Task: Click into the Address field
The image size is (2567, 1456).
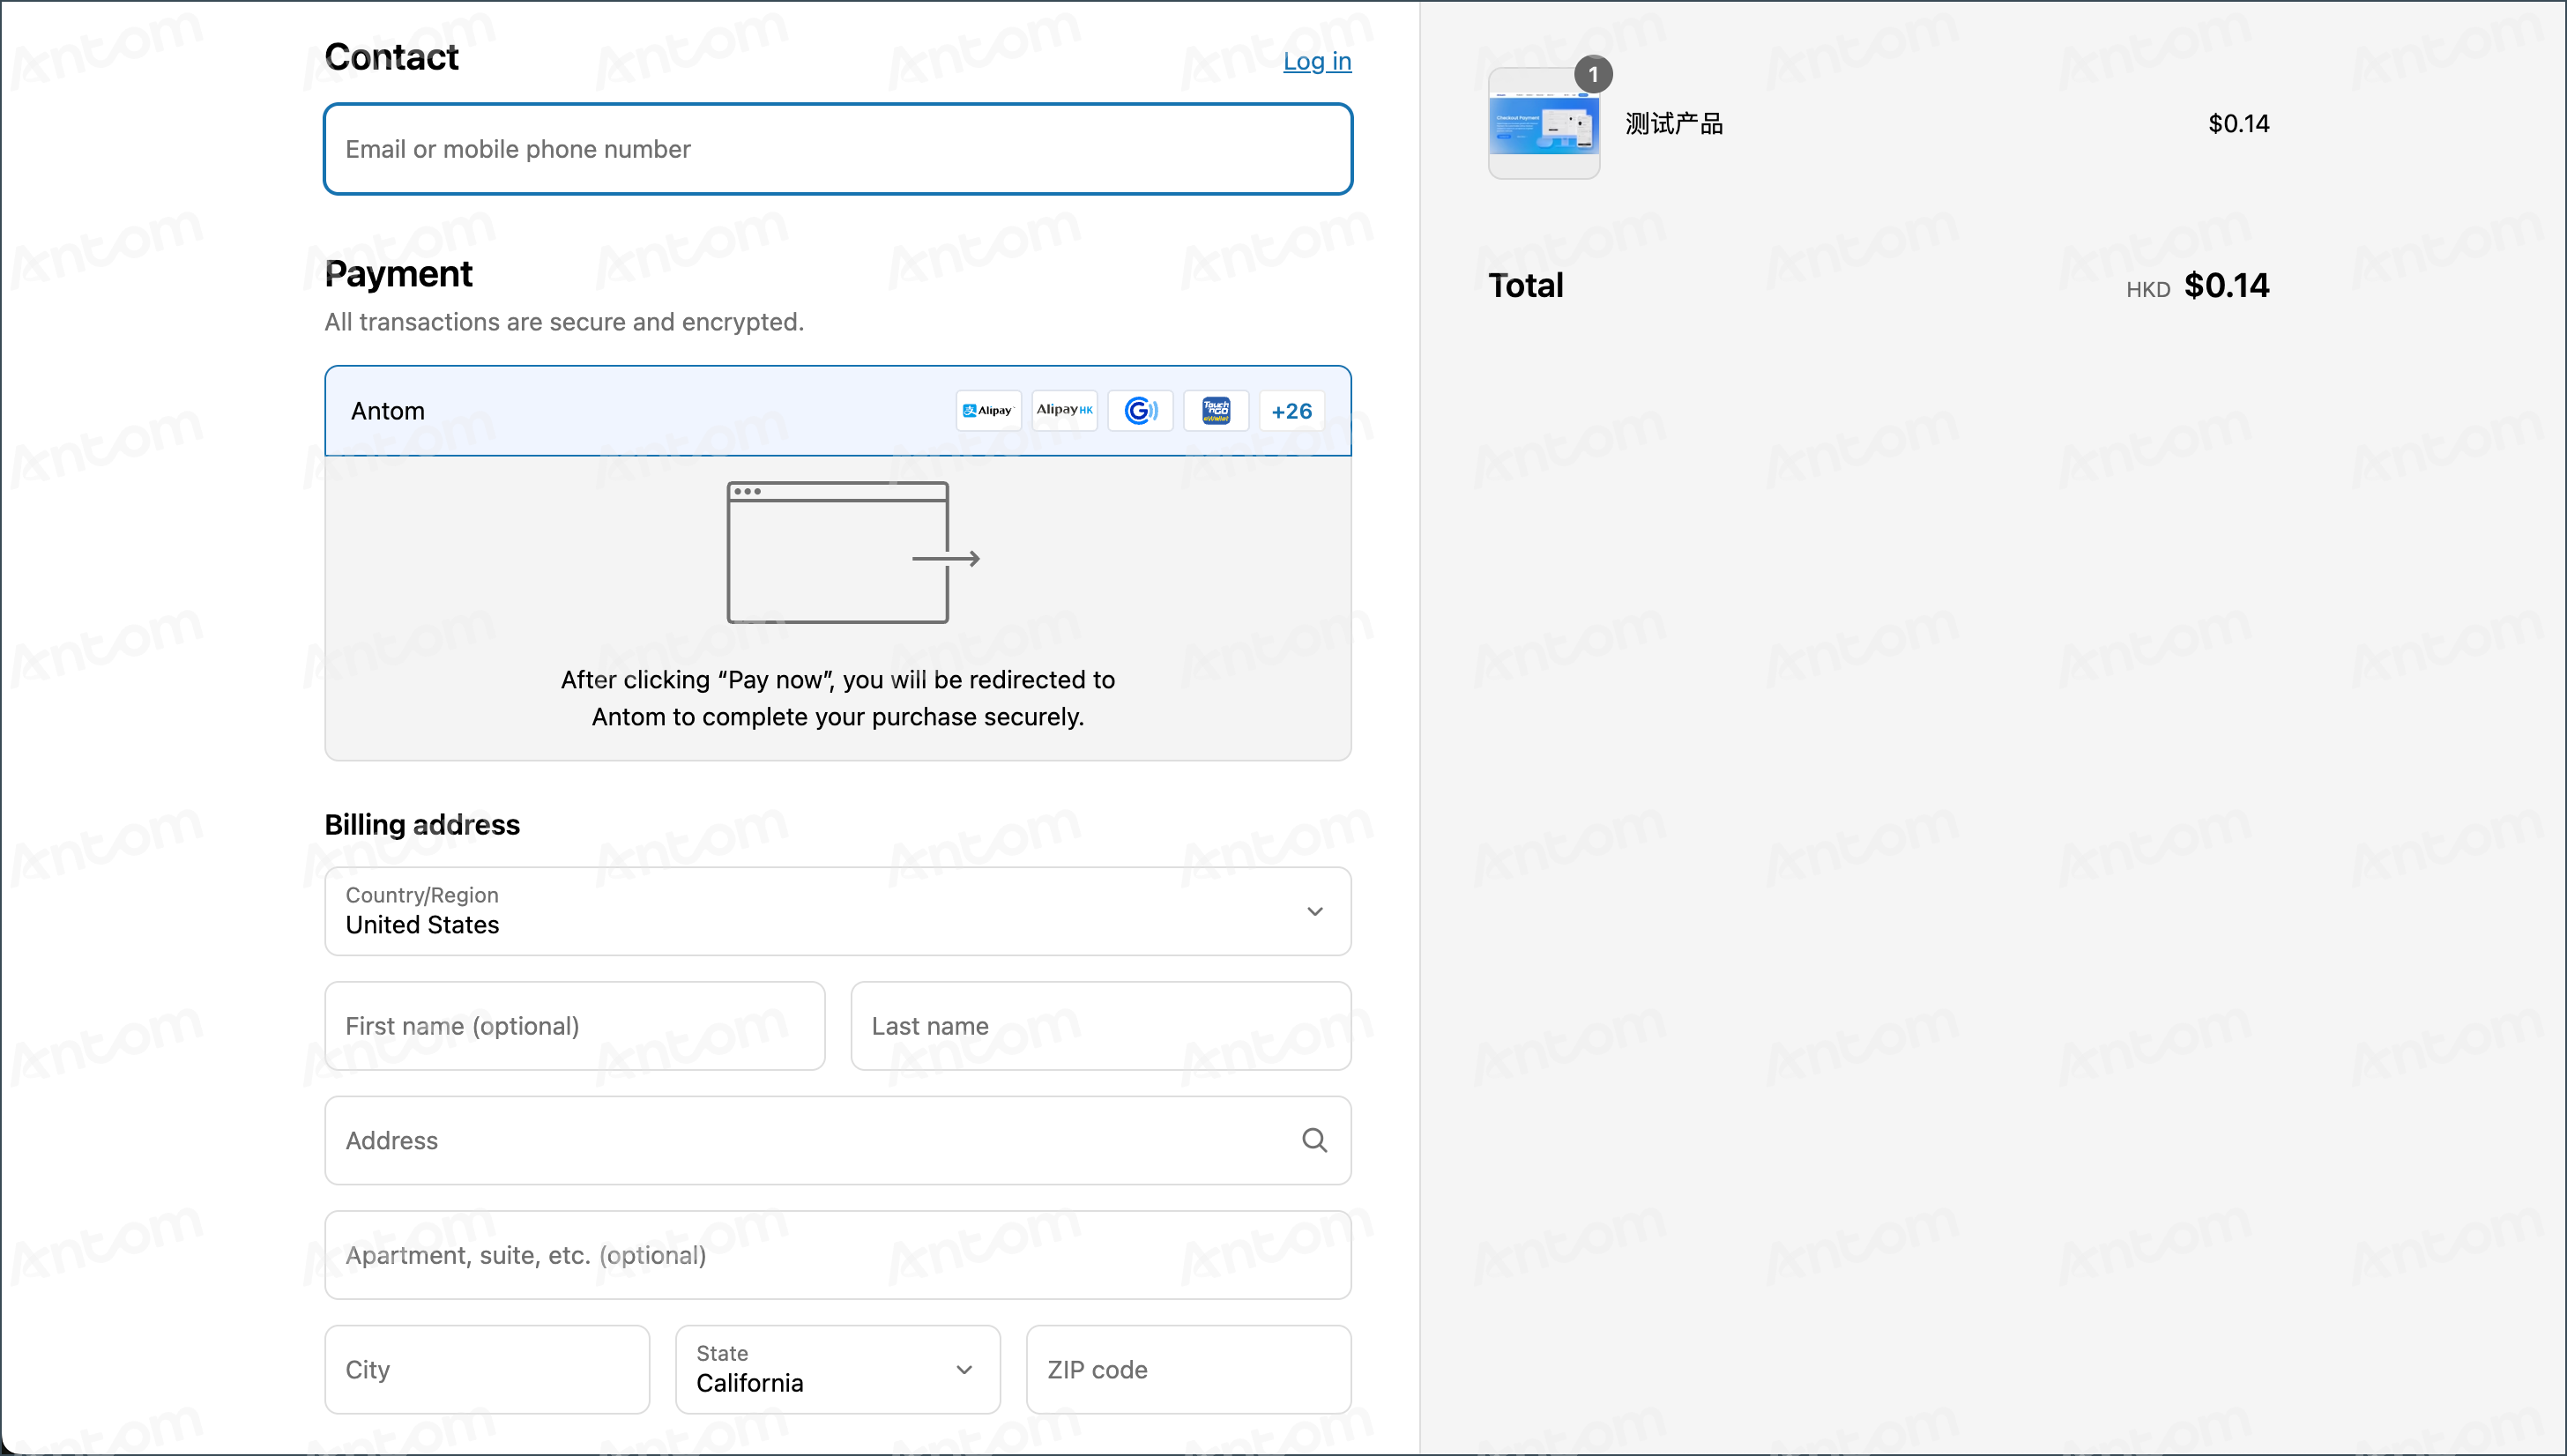Action: 838,1141
